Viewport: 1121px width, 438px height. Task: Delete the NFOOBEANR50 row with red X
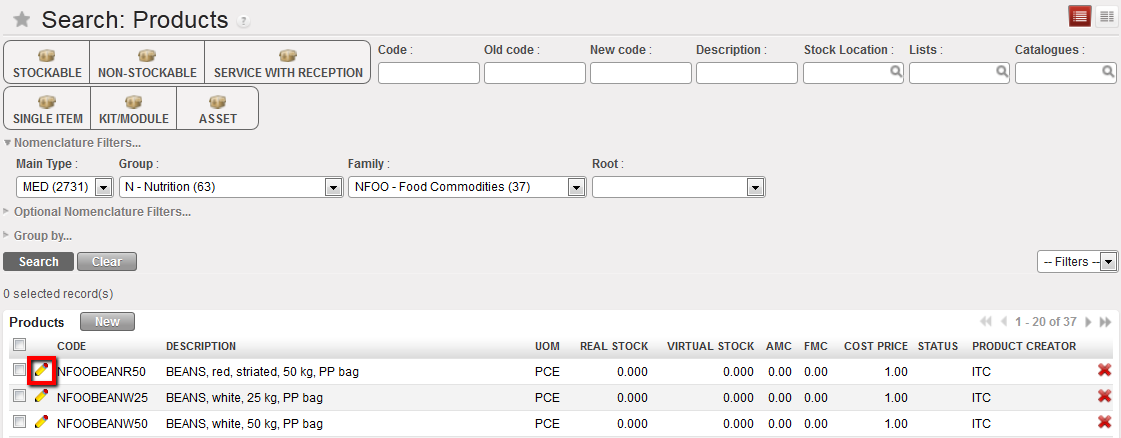pos(1104,371)
